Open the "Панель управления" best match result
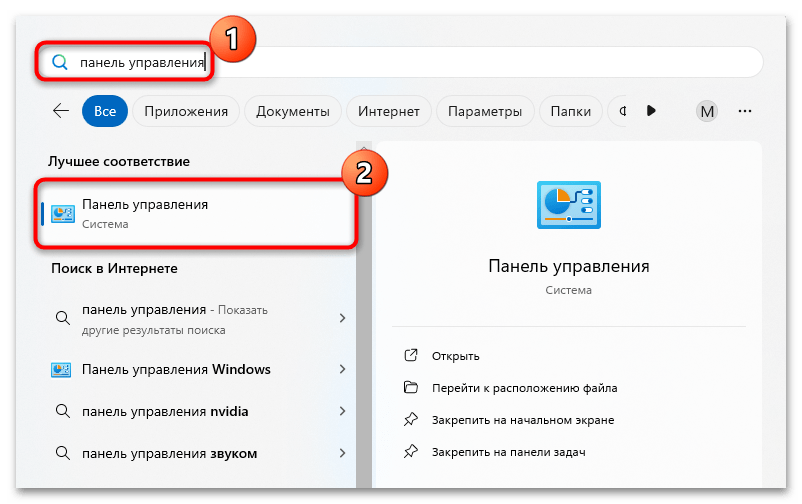802x504 pixels. pos(196,214)
